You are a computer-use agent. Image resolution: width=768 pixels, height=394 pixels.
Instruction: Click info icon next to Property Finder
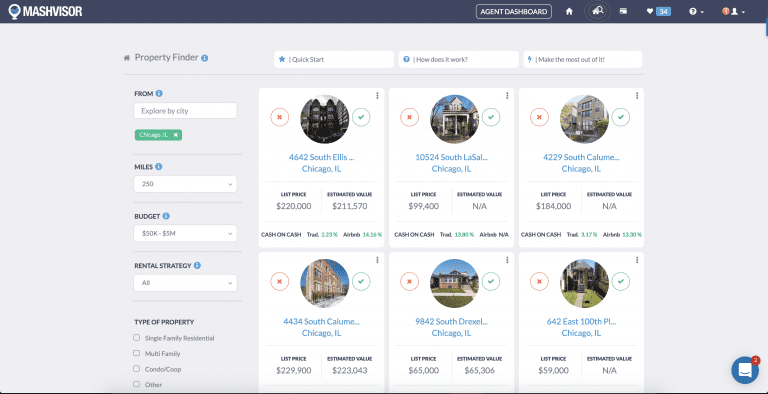click(x=205, y=58)
